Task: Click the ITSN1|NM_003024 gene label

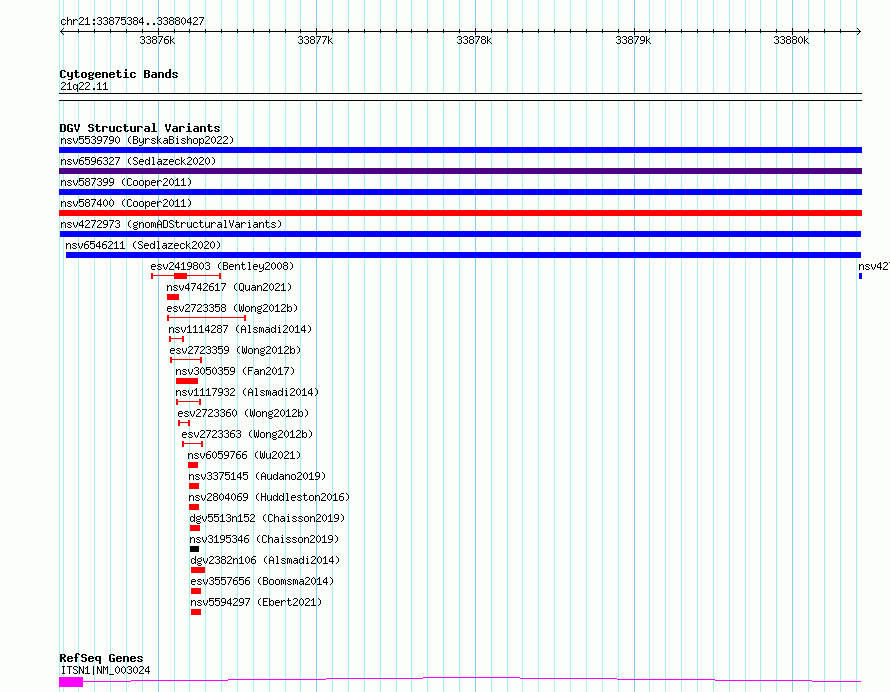Action: [x=105, y=670]
